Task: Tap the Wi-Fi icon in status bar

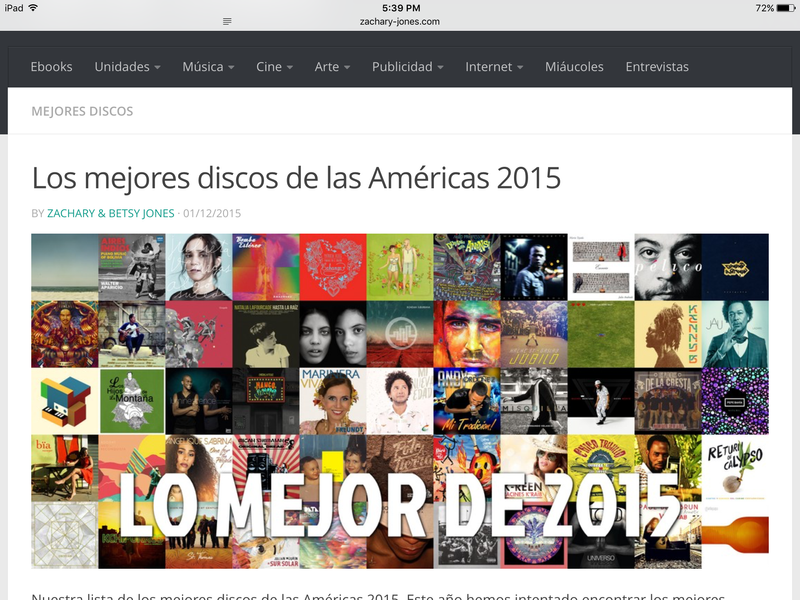Action: coord(34,8)
